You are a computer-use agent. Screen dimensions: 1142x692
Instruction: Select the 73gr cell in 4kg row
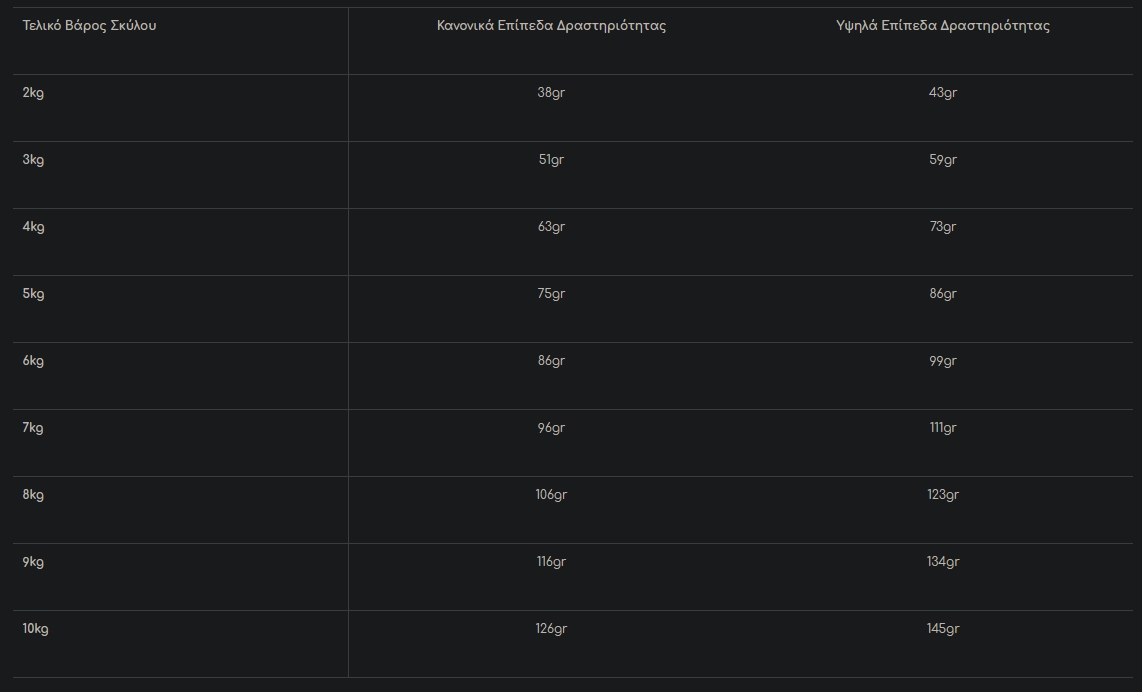pyautogui.click(x=943, y=227)
